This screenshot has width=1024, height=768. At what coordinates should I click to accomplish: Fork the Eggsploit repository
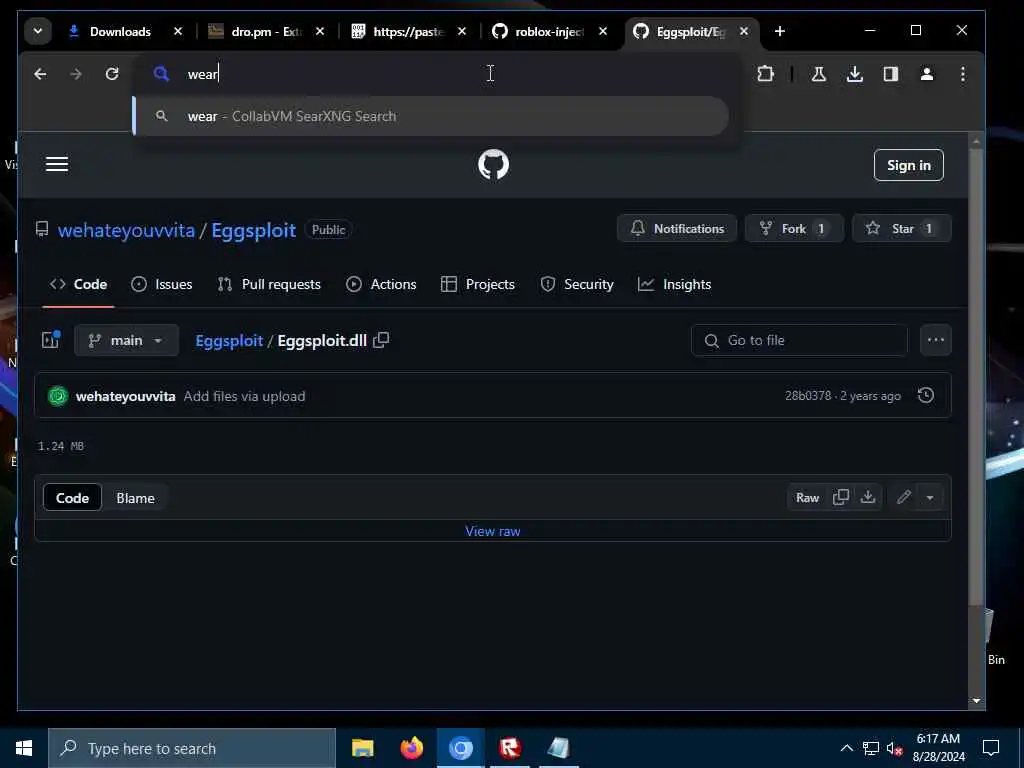pyautogui.click(x=794, y=229)
